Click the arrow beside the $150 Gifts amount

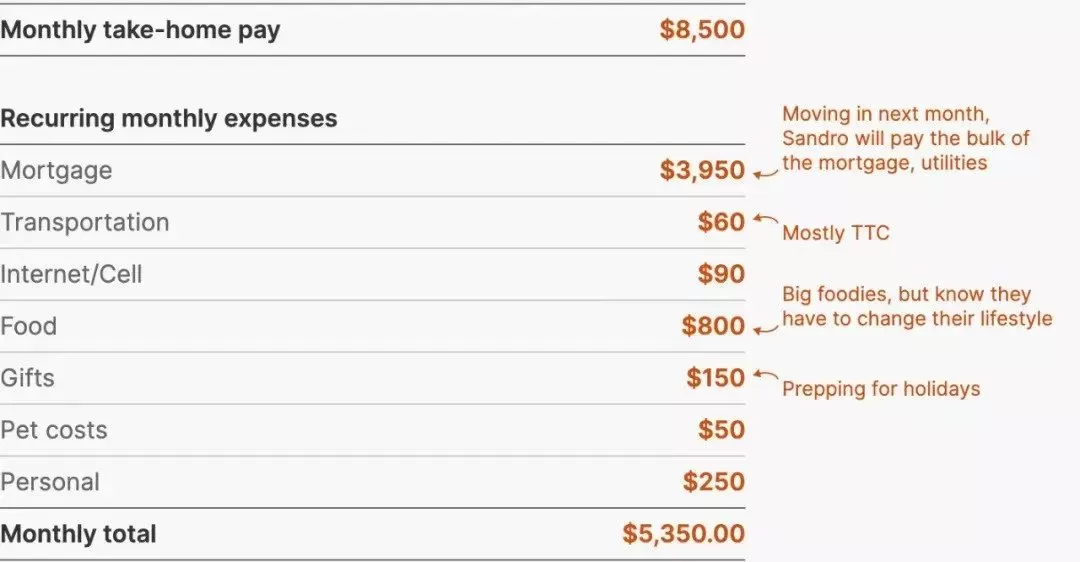(765, 375)
